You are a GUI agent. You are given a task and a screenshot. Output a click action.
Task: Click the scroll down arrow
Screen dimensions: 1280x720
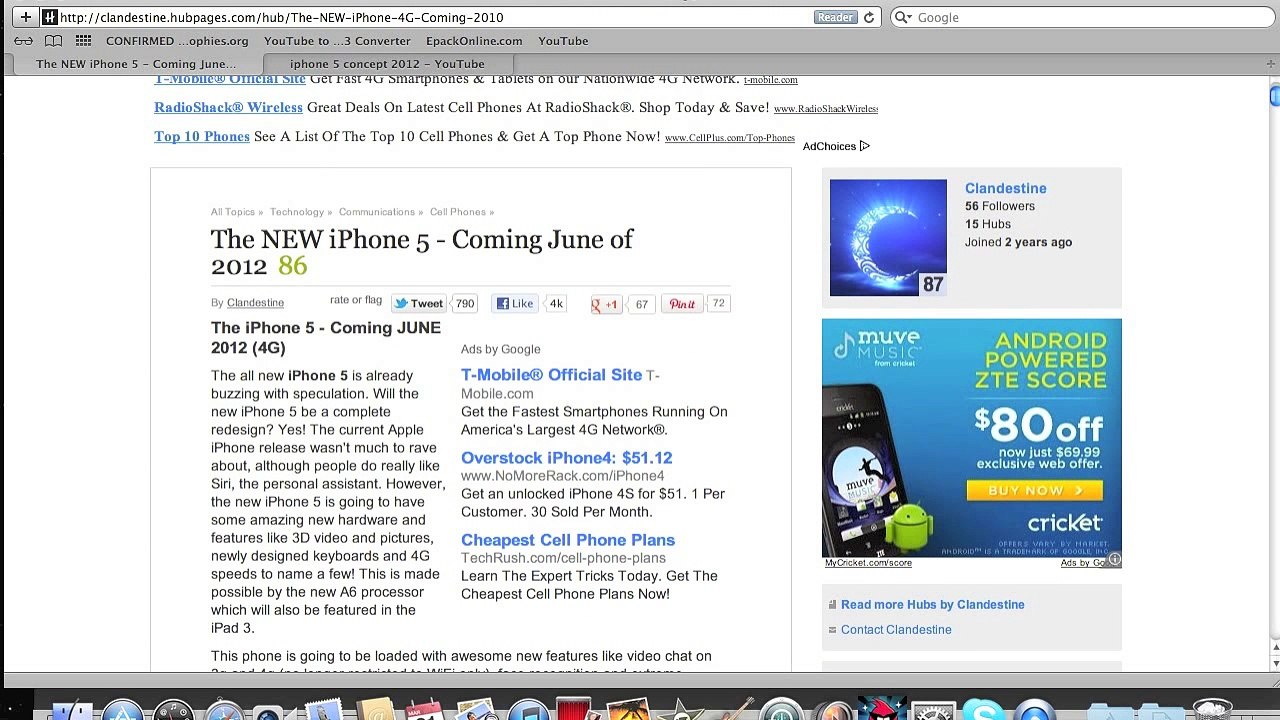1274,662
